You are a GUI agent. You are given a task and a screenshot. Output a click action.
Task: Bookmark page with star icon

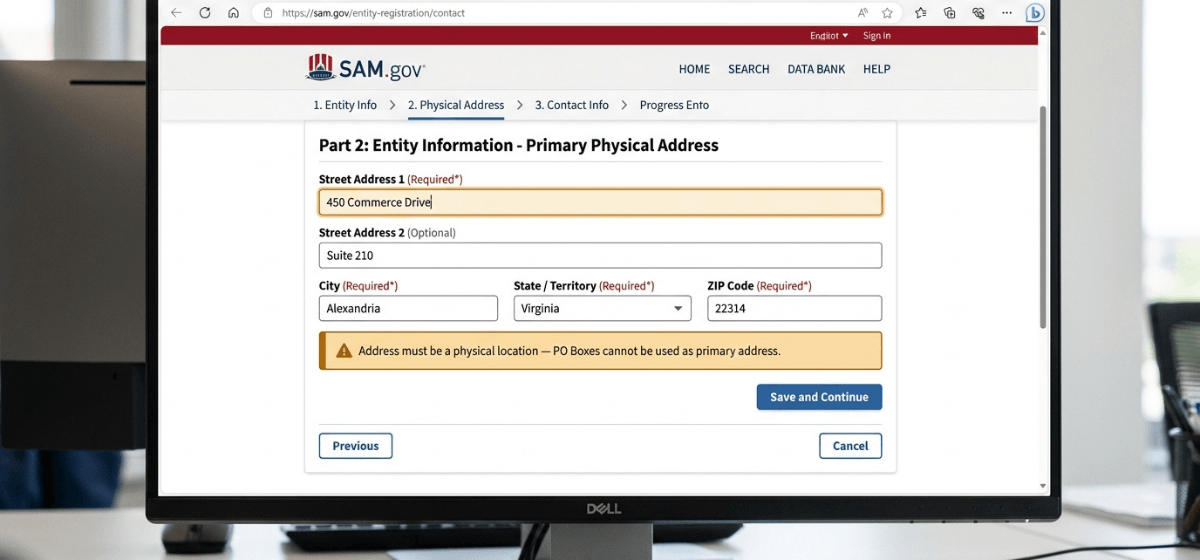point(887,13)
